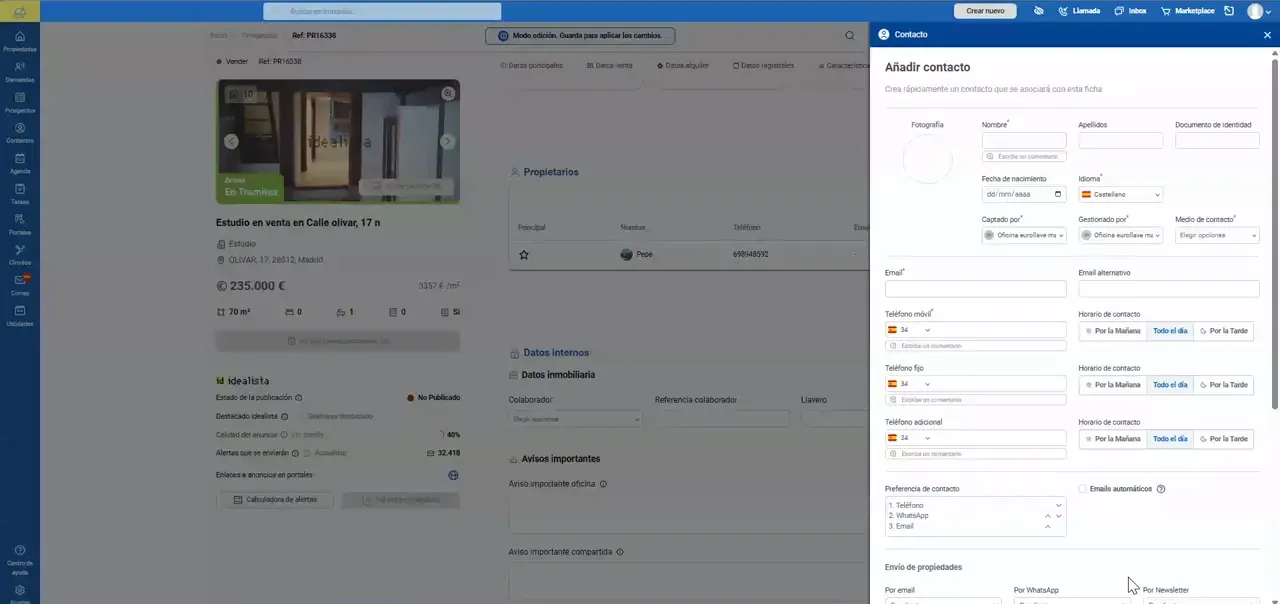Open Utilidades in the left sidebar

(x=19, y=316)
